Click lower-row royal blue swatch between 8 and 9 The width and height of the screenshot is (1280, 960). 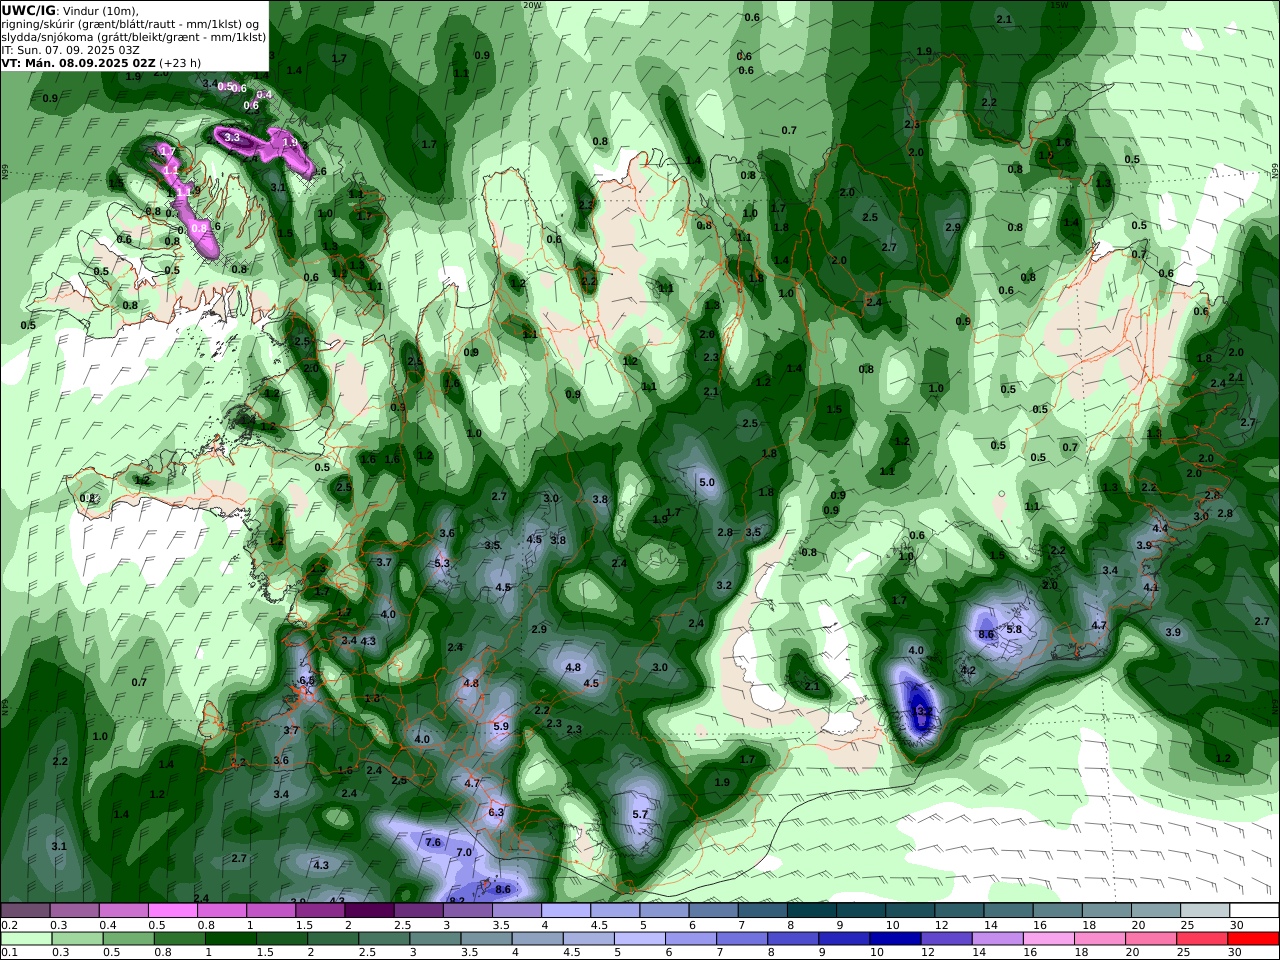pyautogui.click(x=793, y=939)
